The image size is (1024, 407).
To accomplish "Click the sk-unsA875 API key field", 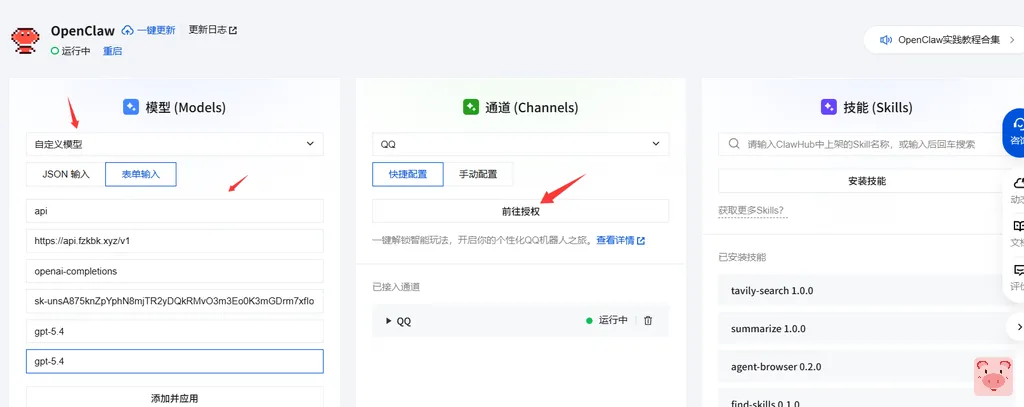I will tap(175, 301).
